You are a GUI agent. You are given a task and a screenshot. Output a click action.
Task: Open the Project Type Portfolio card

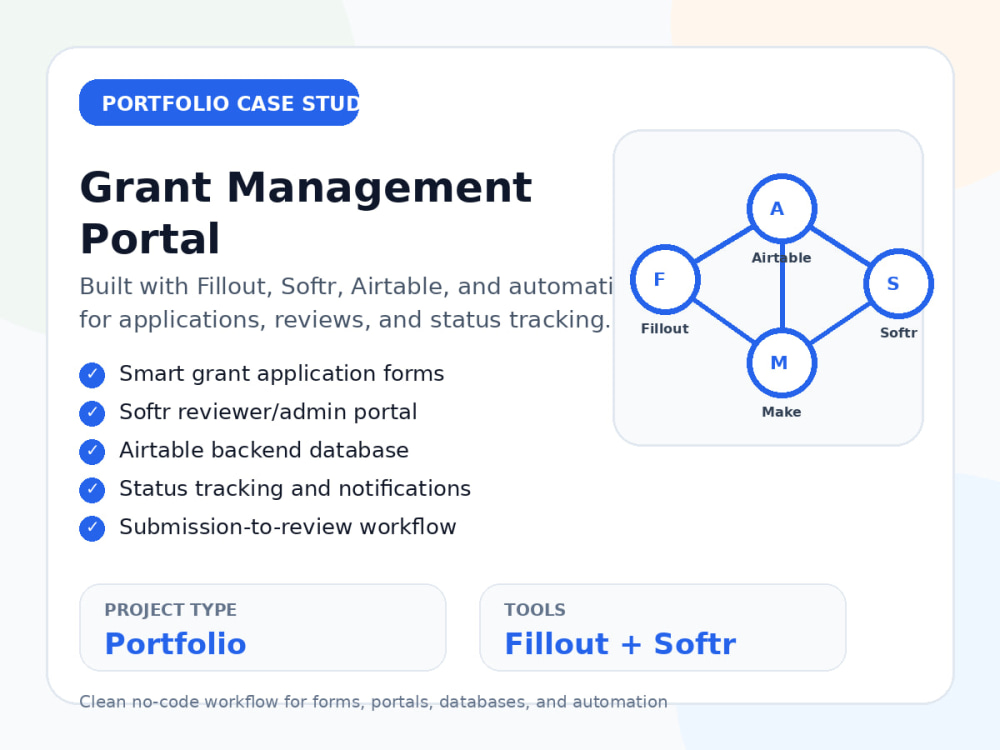(x=263, y=628)
